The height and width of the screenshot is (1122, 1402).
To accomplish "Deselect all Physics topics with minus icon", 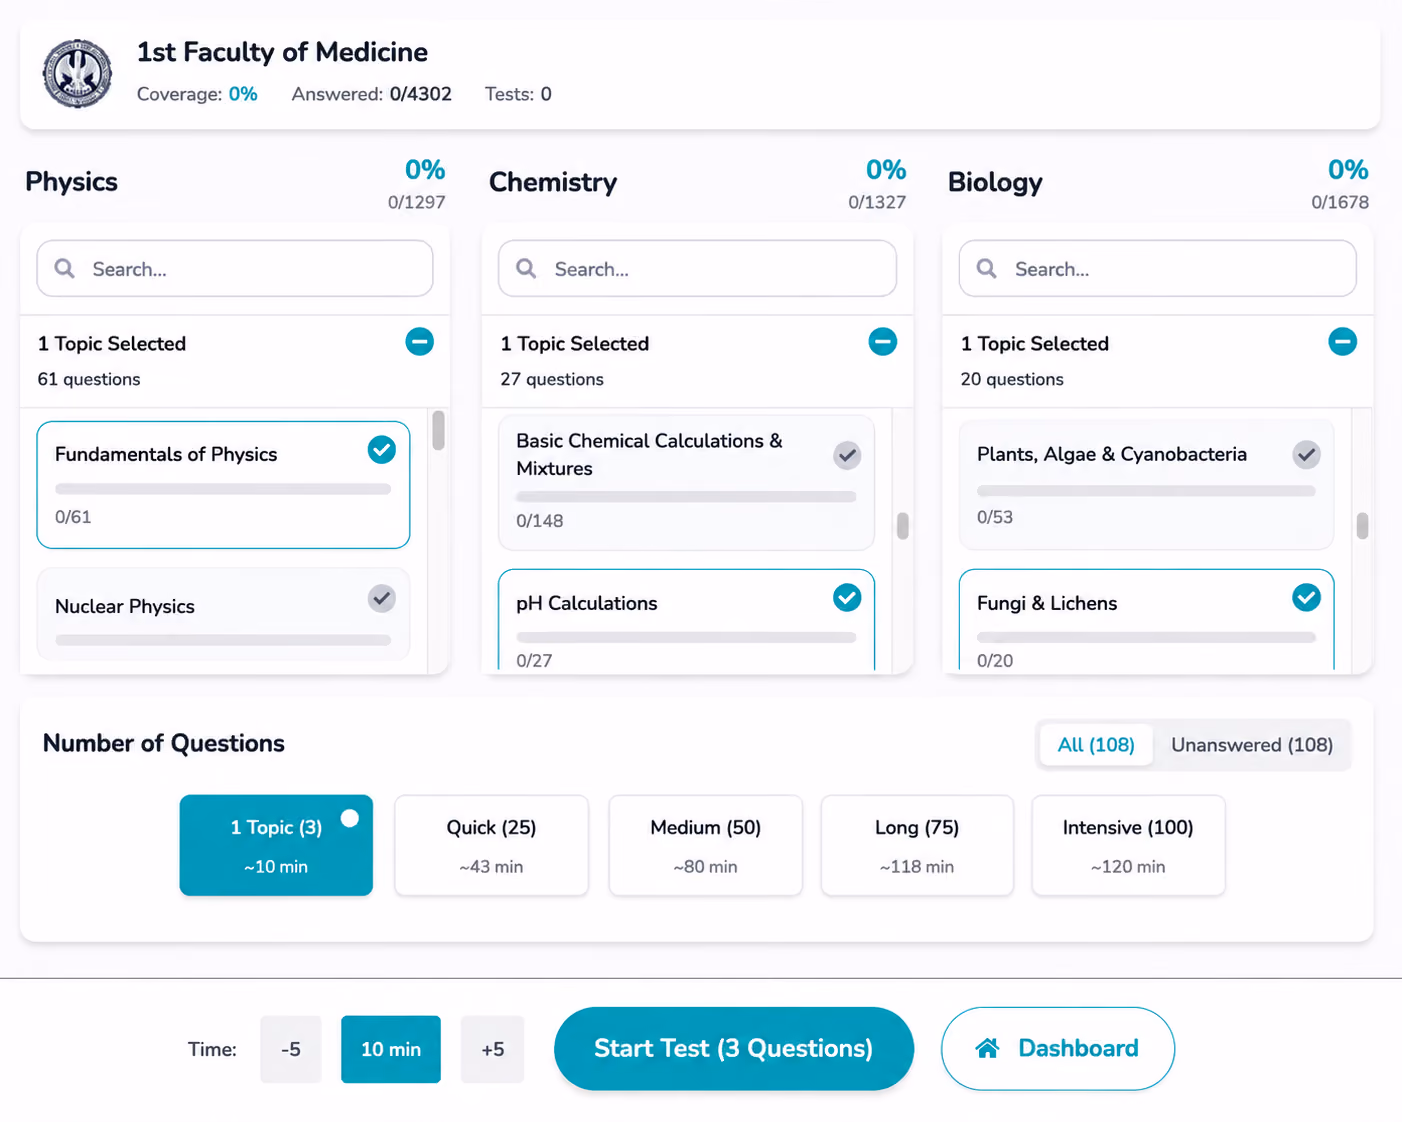I will click(420, 342).
